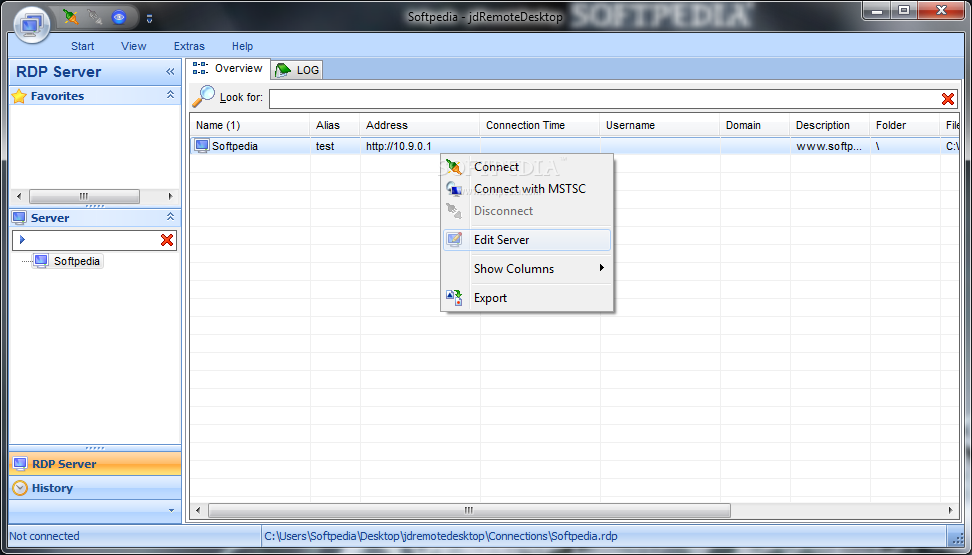Move the server list left with scroll arrow
Viewport: 972px width, 555px height.
tap(198, 511)
